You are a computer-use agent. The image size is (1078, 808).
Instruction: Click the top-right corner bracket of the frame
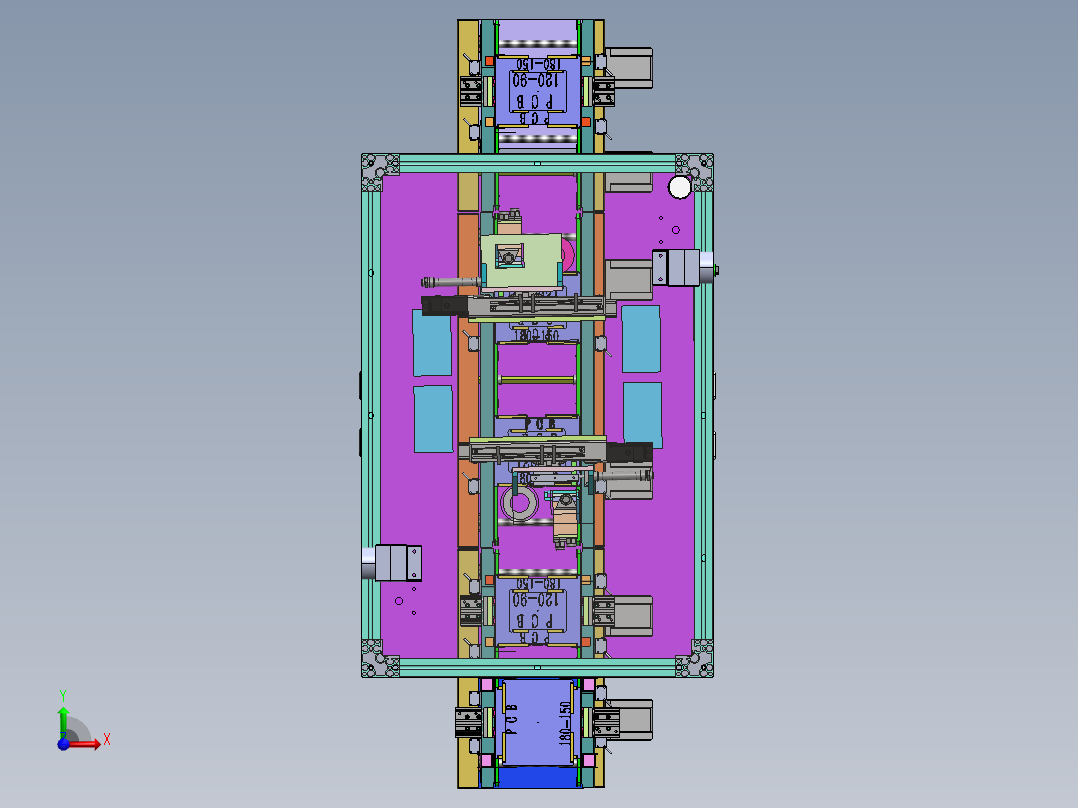point(694,172)
